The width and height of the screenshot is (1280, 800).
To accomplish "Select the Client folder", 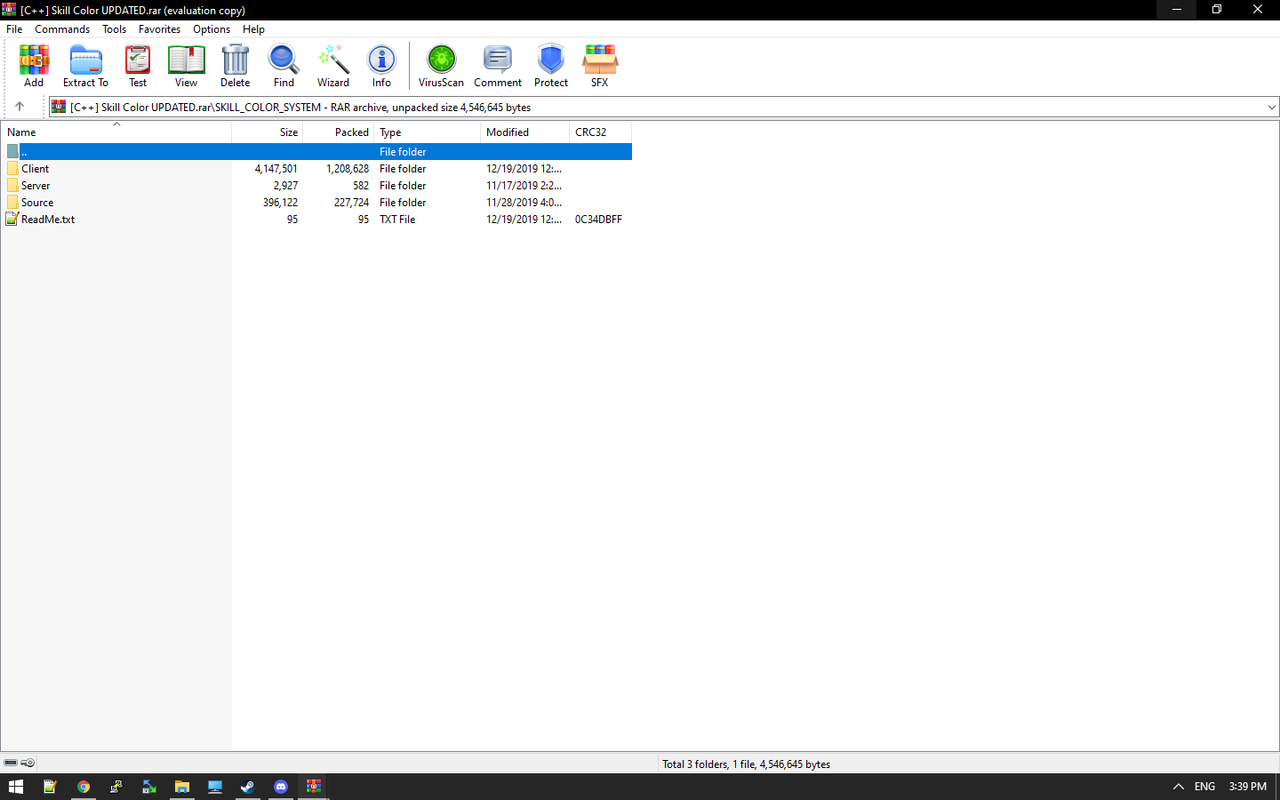I will point(35,169).
